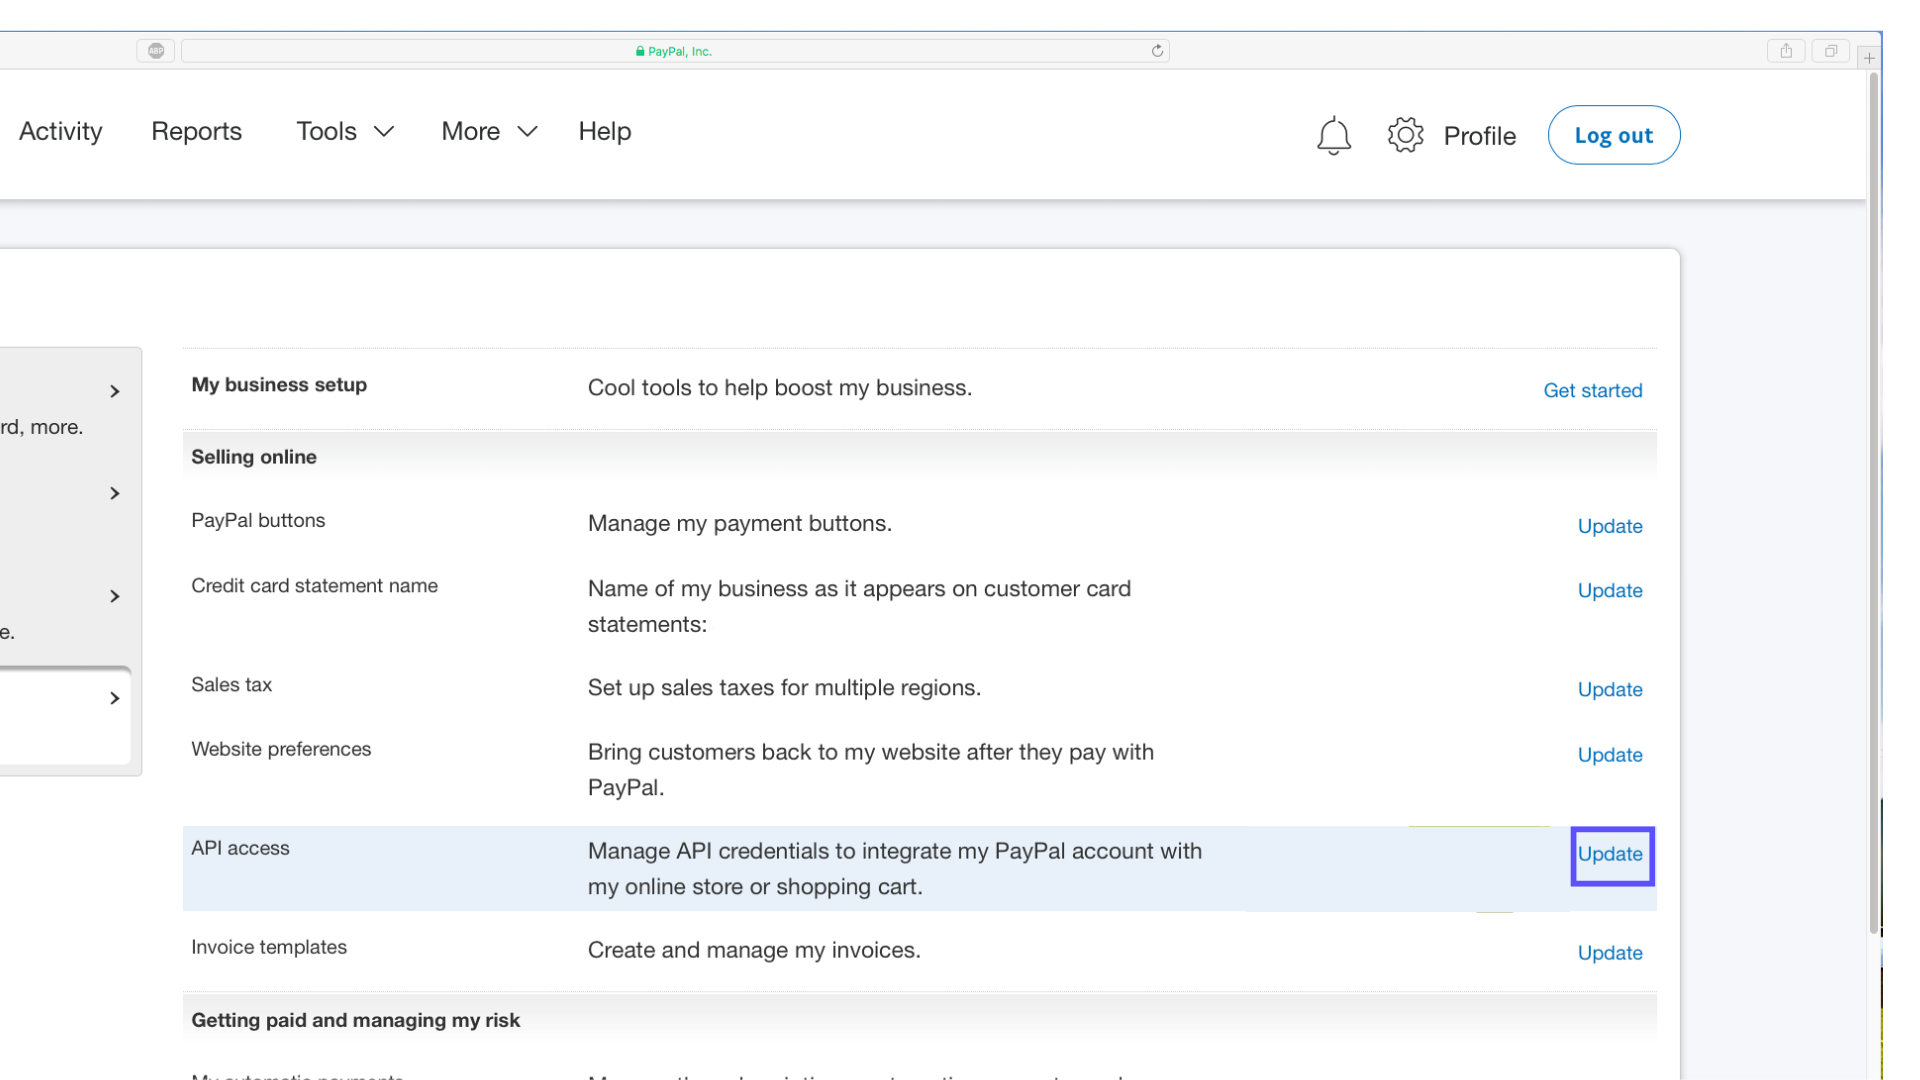Click the Log out button
The width and height of the screenshot is (1920, 1080).
coord(1613,135)
